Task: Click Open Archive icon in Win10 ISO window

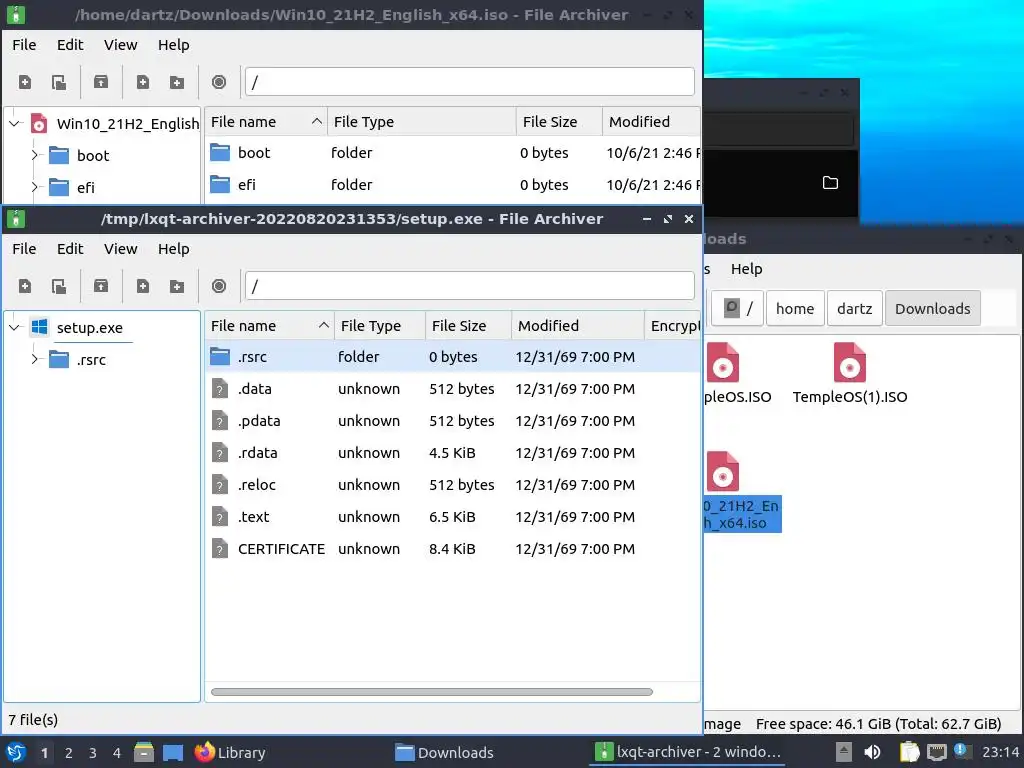Action: (x=59, y=82)
